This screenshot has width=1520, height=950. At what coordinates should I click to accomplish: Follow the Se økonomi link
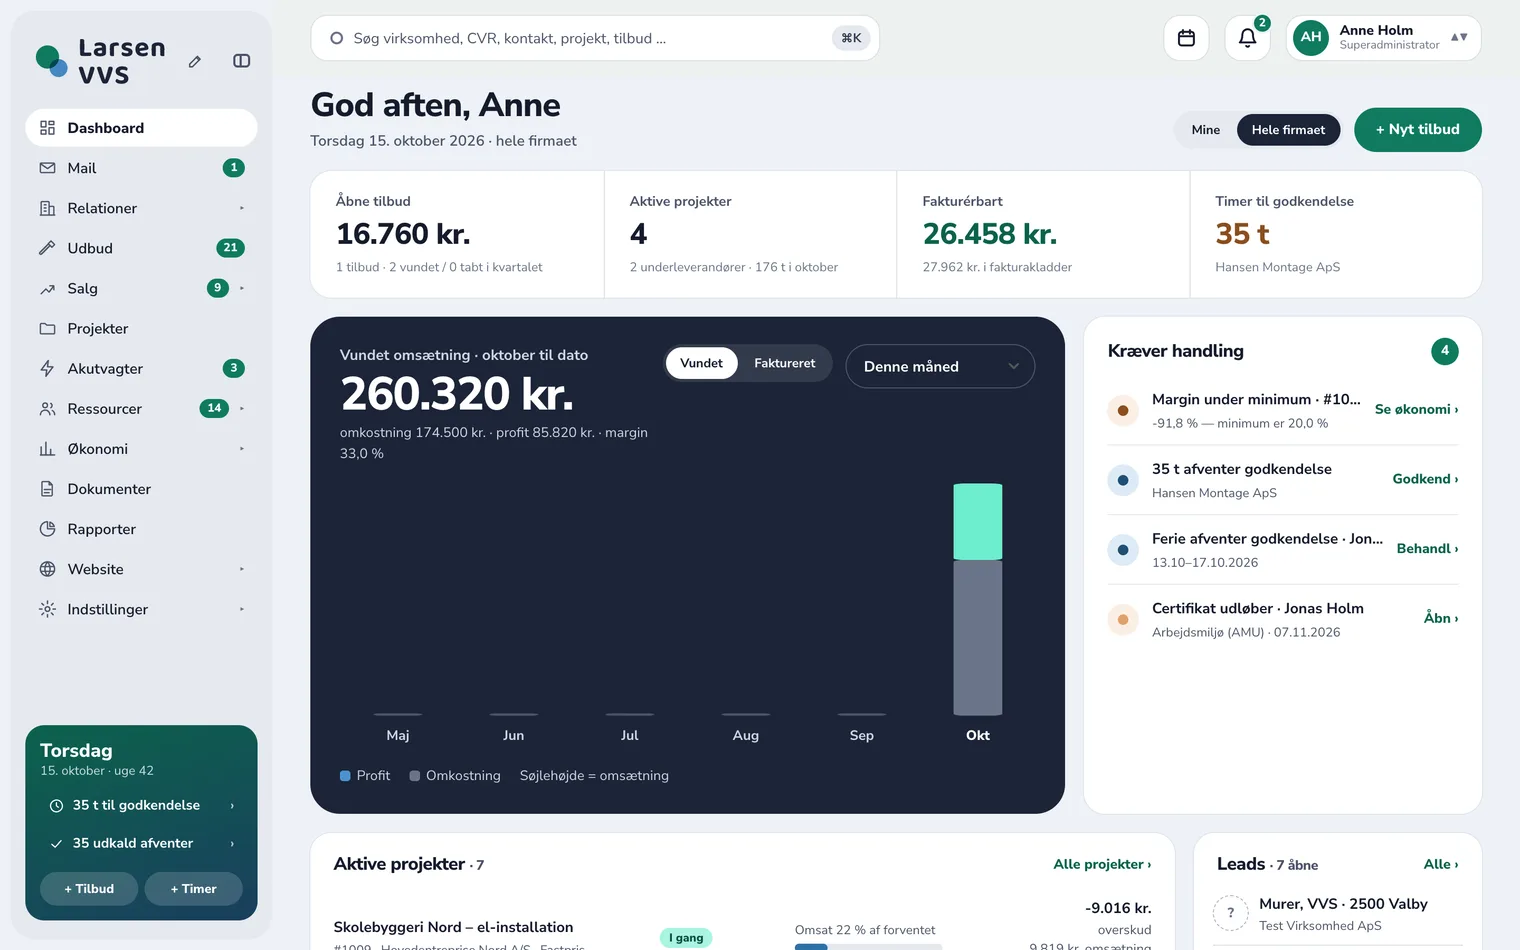click(x=1416, y=410)
